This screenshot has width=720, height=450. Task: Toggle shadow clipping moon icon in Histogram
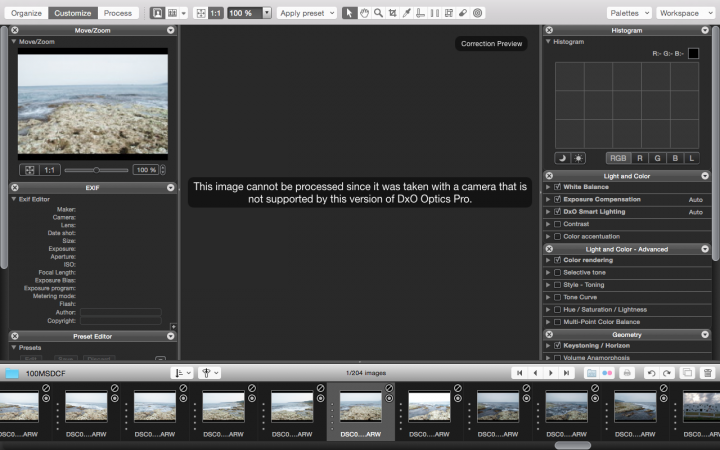562,158
